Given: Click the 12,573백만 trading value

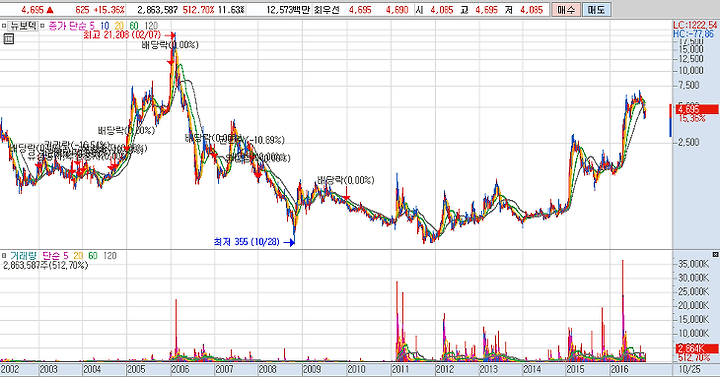Looking at the screenshot, I should [289, 10].
